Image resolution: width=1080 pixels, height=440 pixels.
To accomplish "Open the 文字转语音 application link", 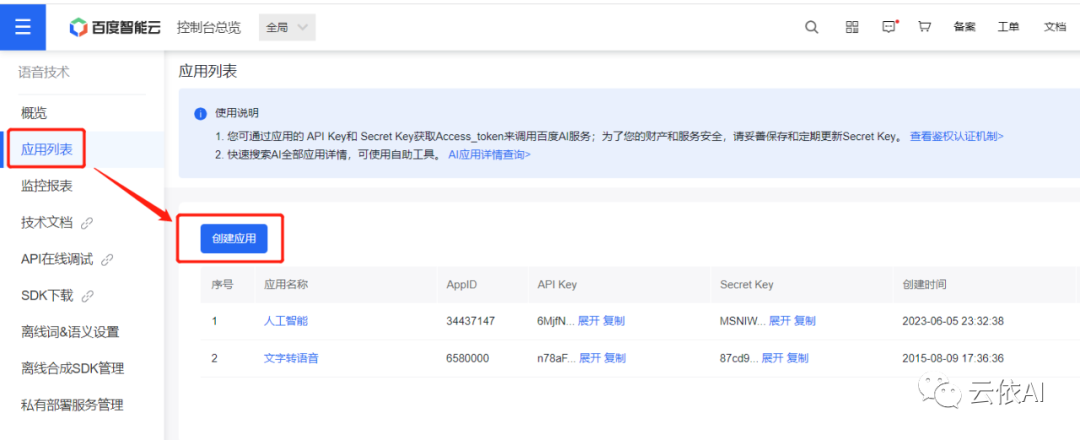I will 291,358.
